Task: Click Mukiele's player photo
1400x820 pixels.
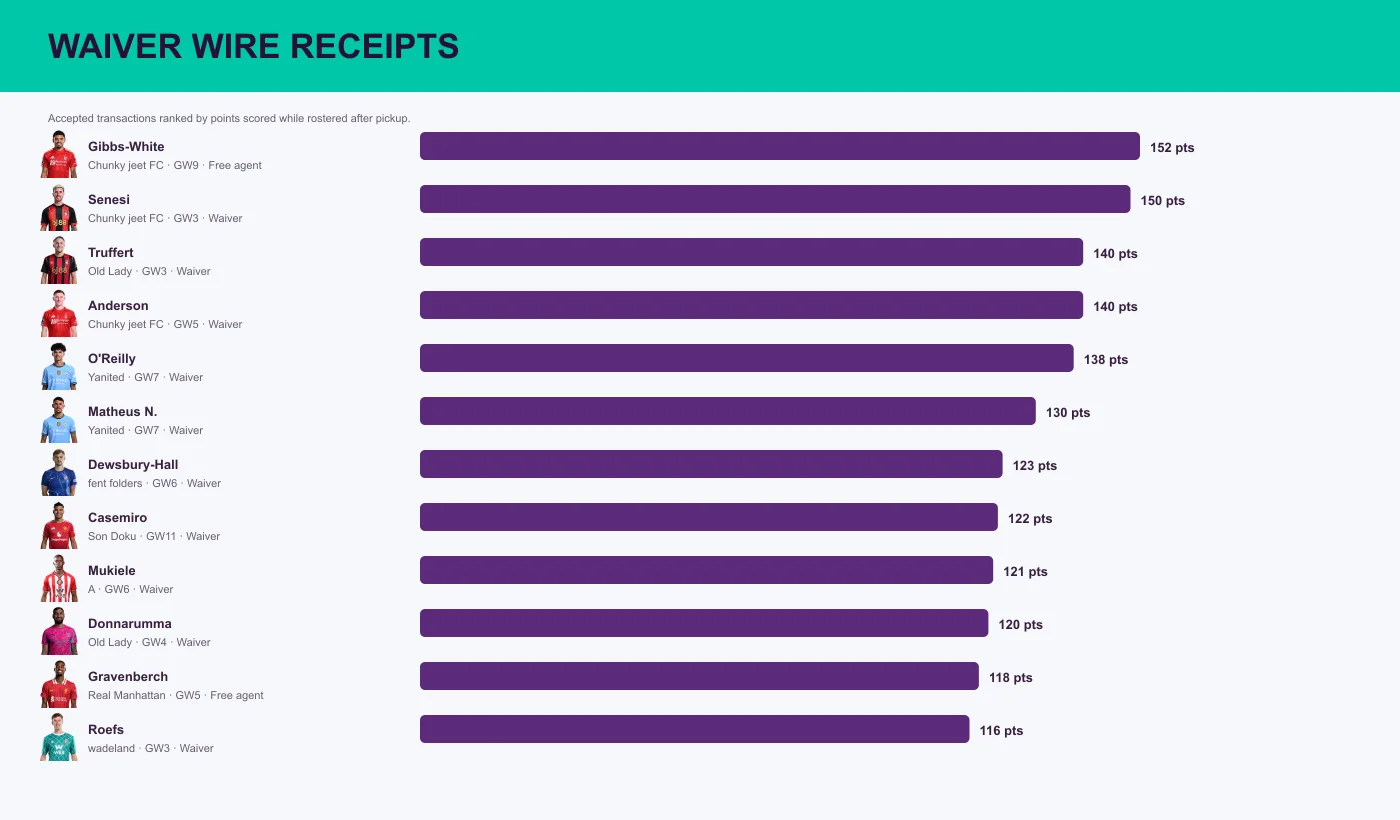Action: [59, 578]
